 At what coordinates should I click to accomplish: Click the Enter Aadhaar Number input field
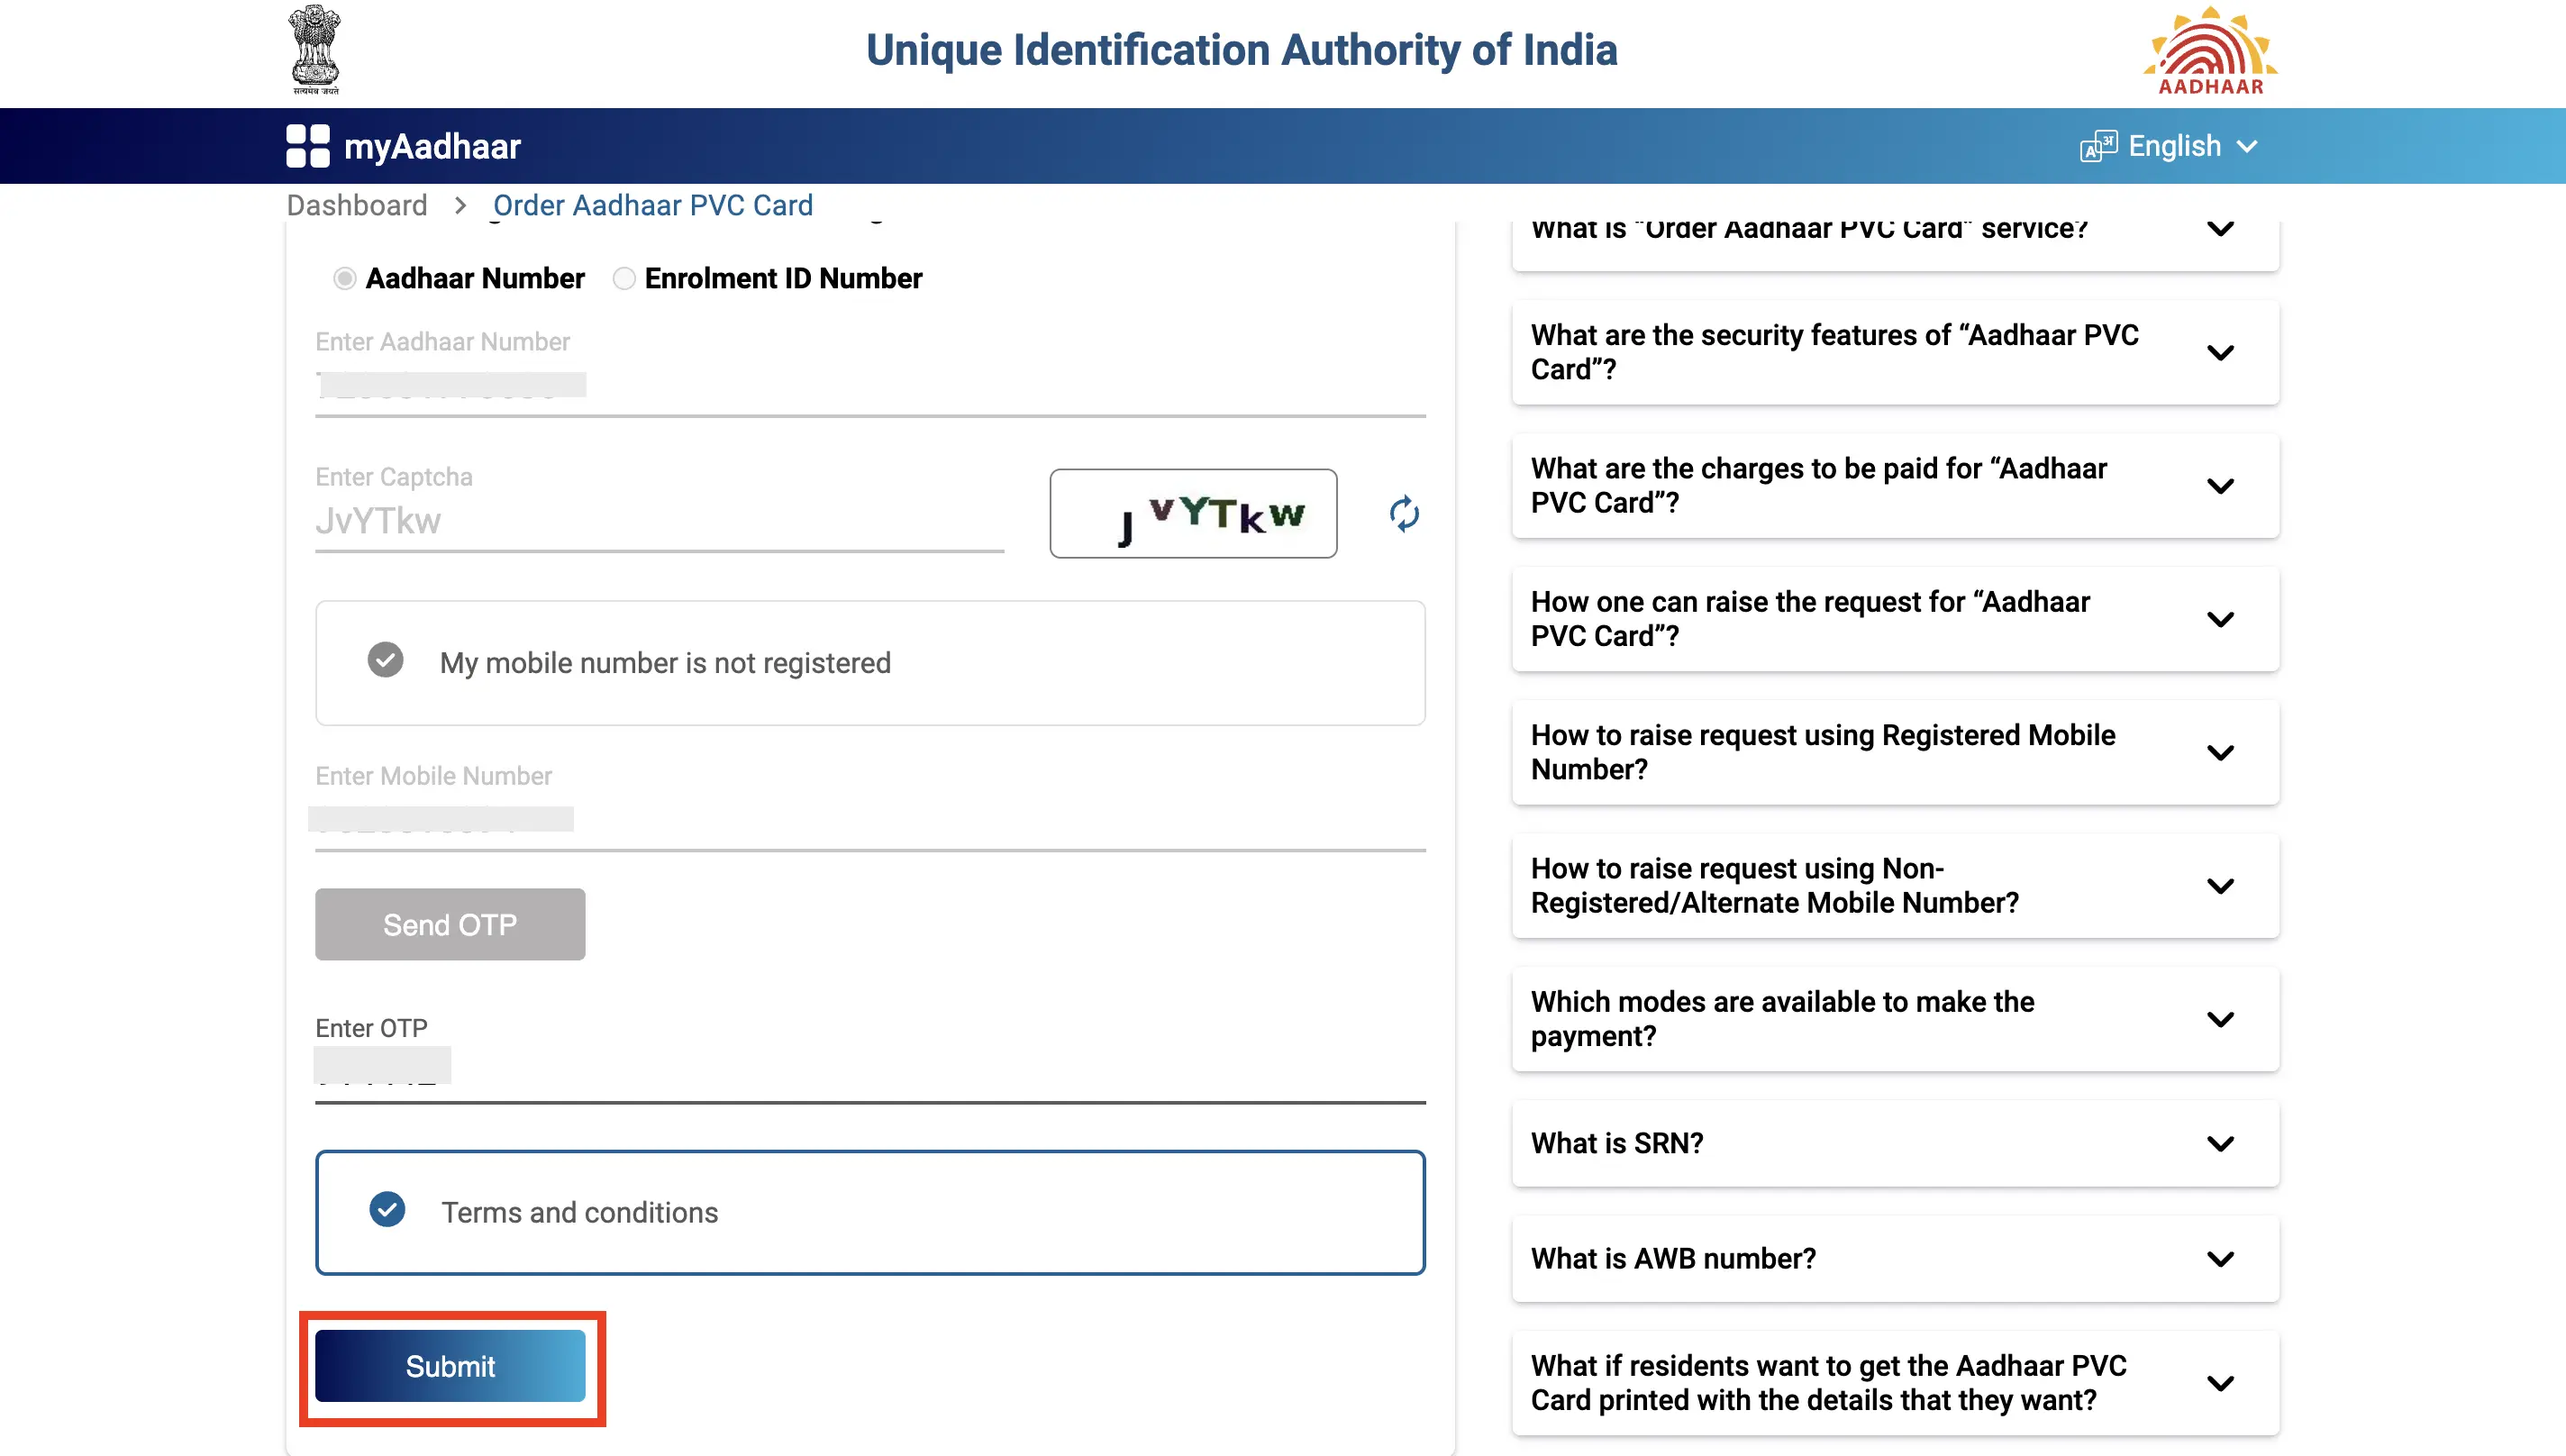coord(863,384)
